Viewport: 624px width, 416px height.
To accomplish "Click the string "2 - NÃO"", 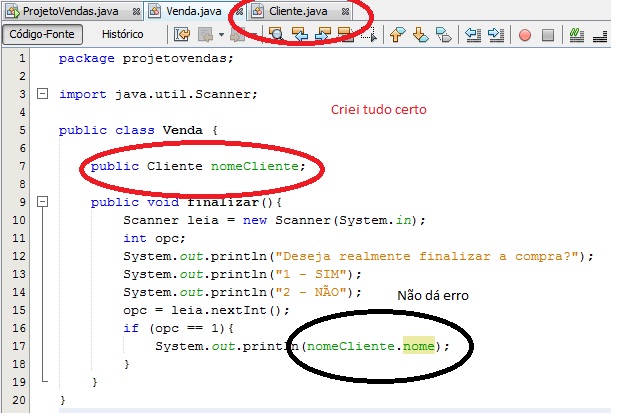I will [311, 292].
